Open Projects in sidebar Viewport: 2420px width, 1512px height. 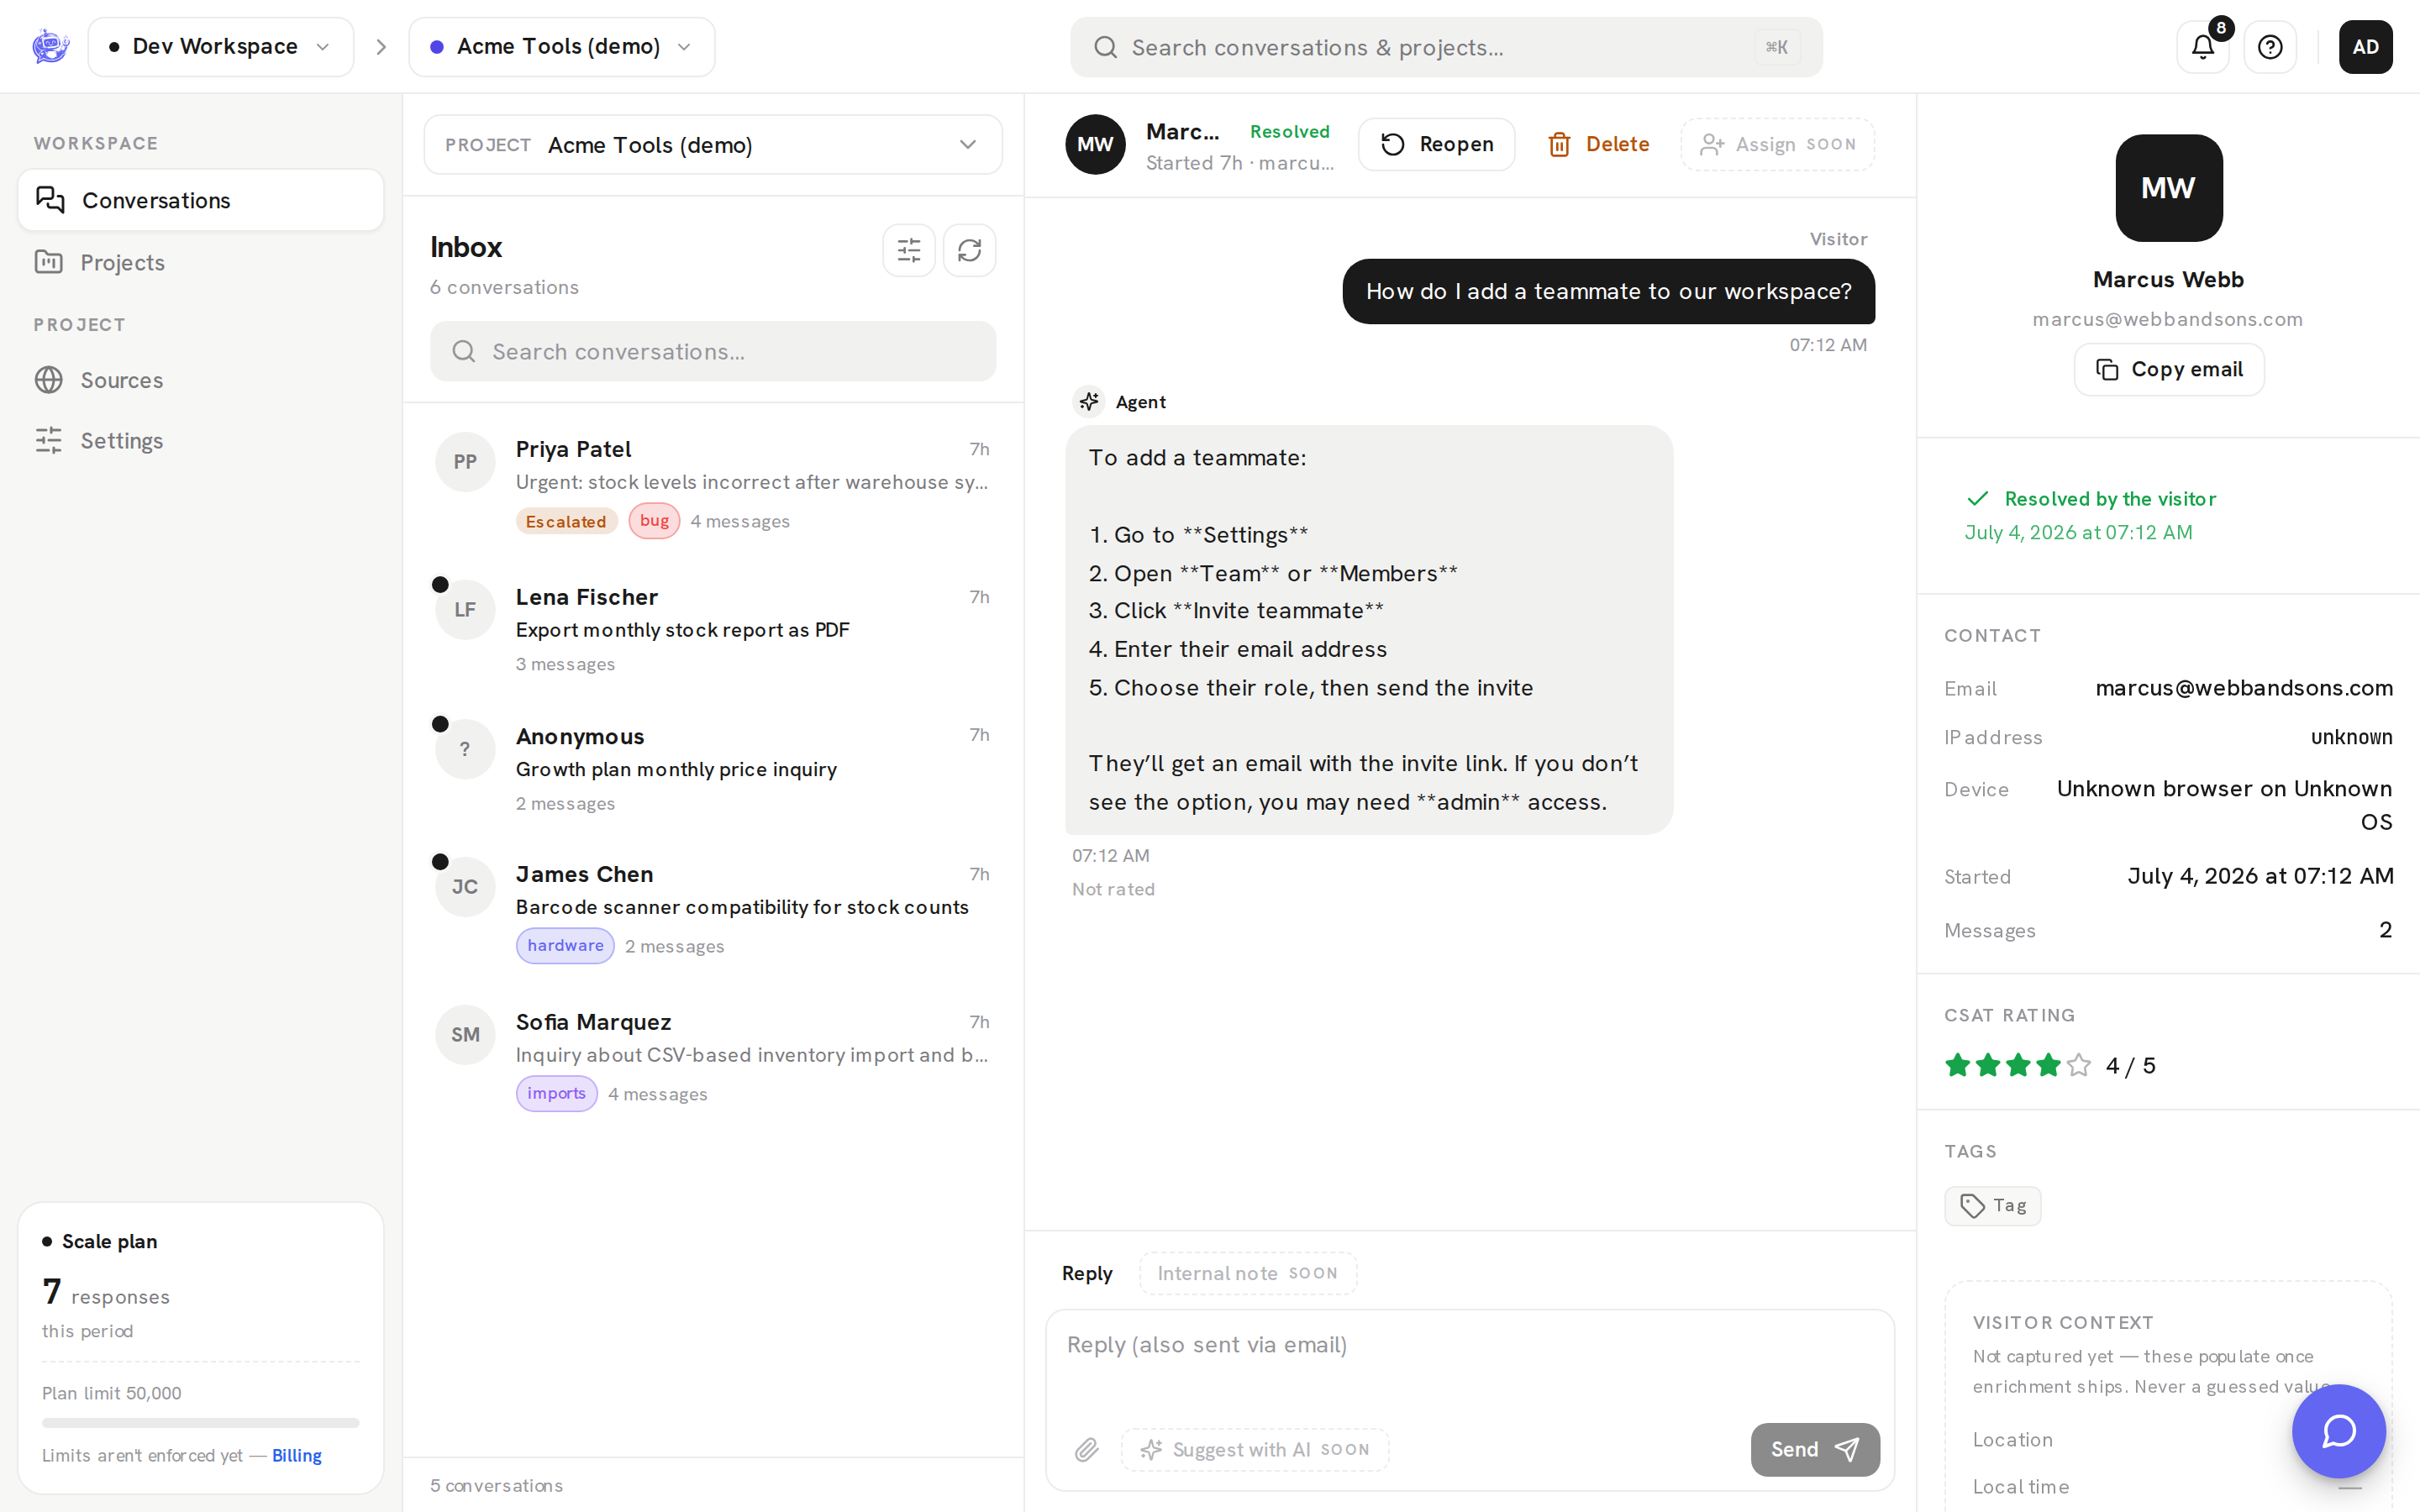tap(201, 262)
